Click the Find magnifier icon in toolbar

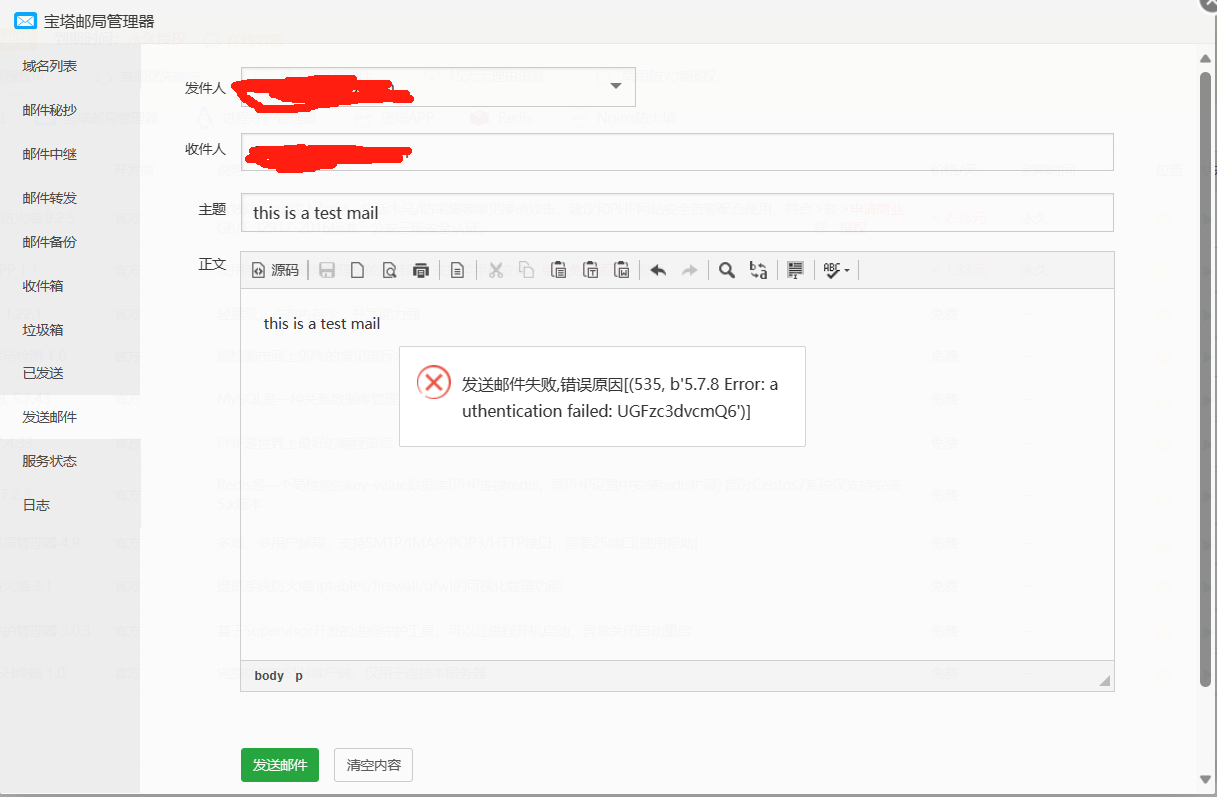tap(727, 270)
